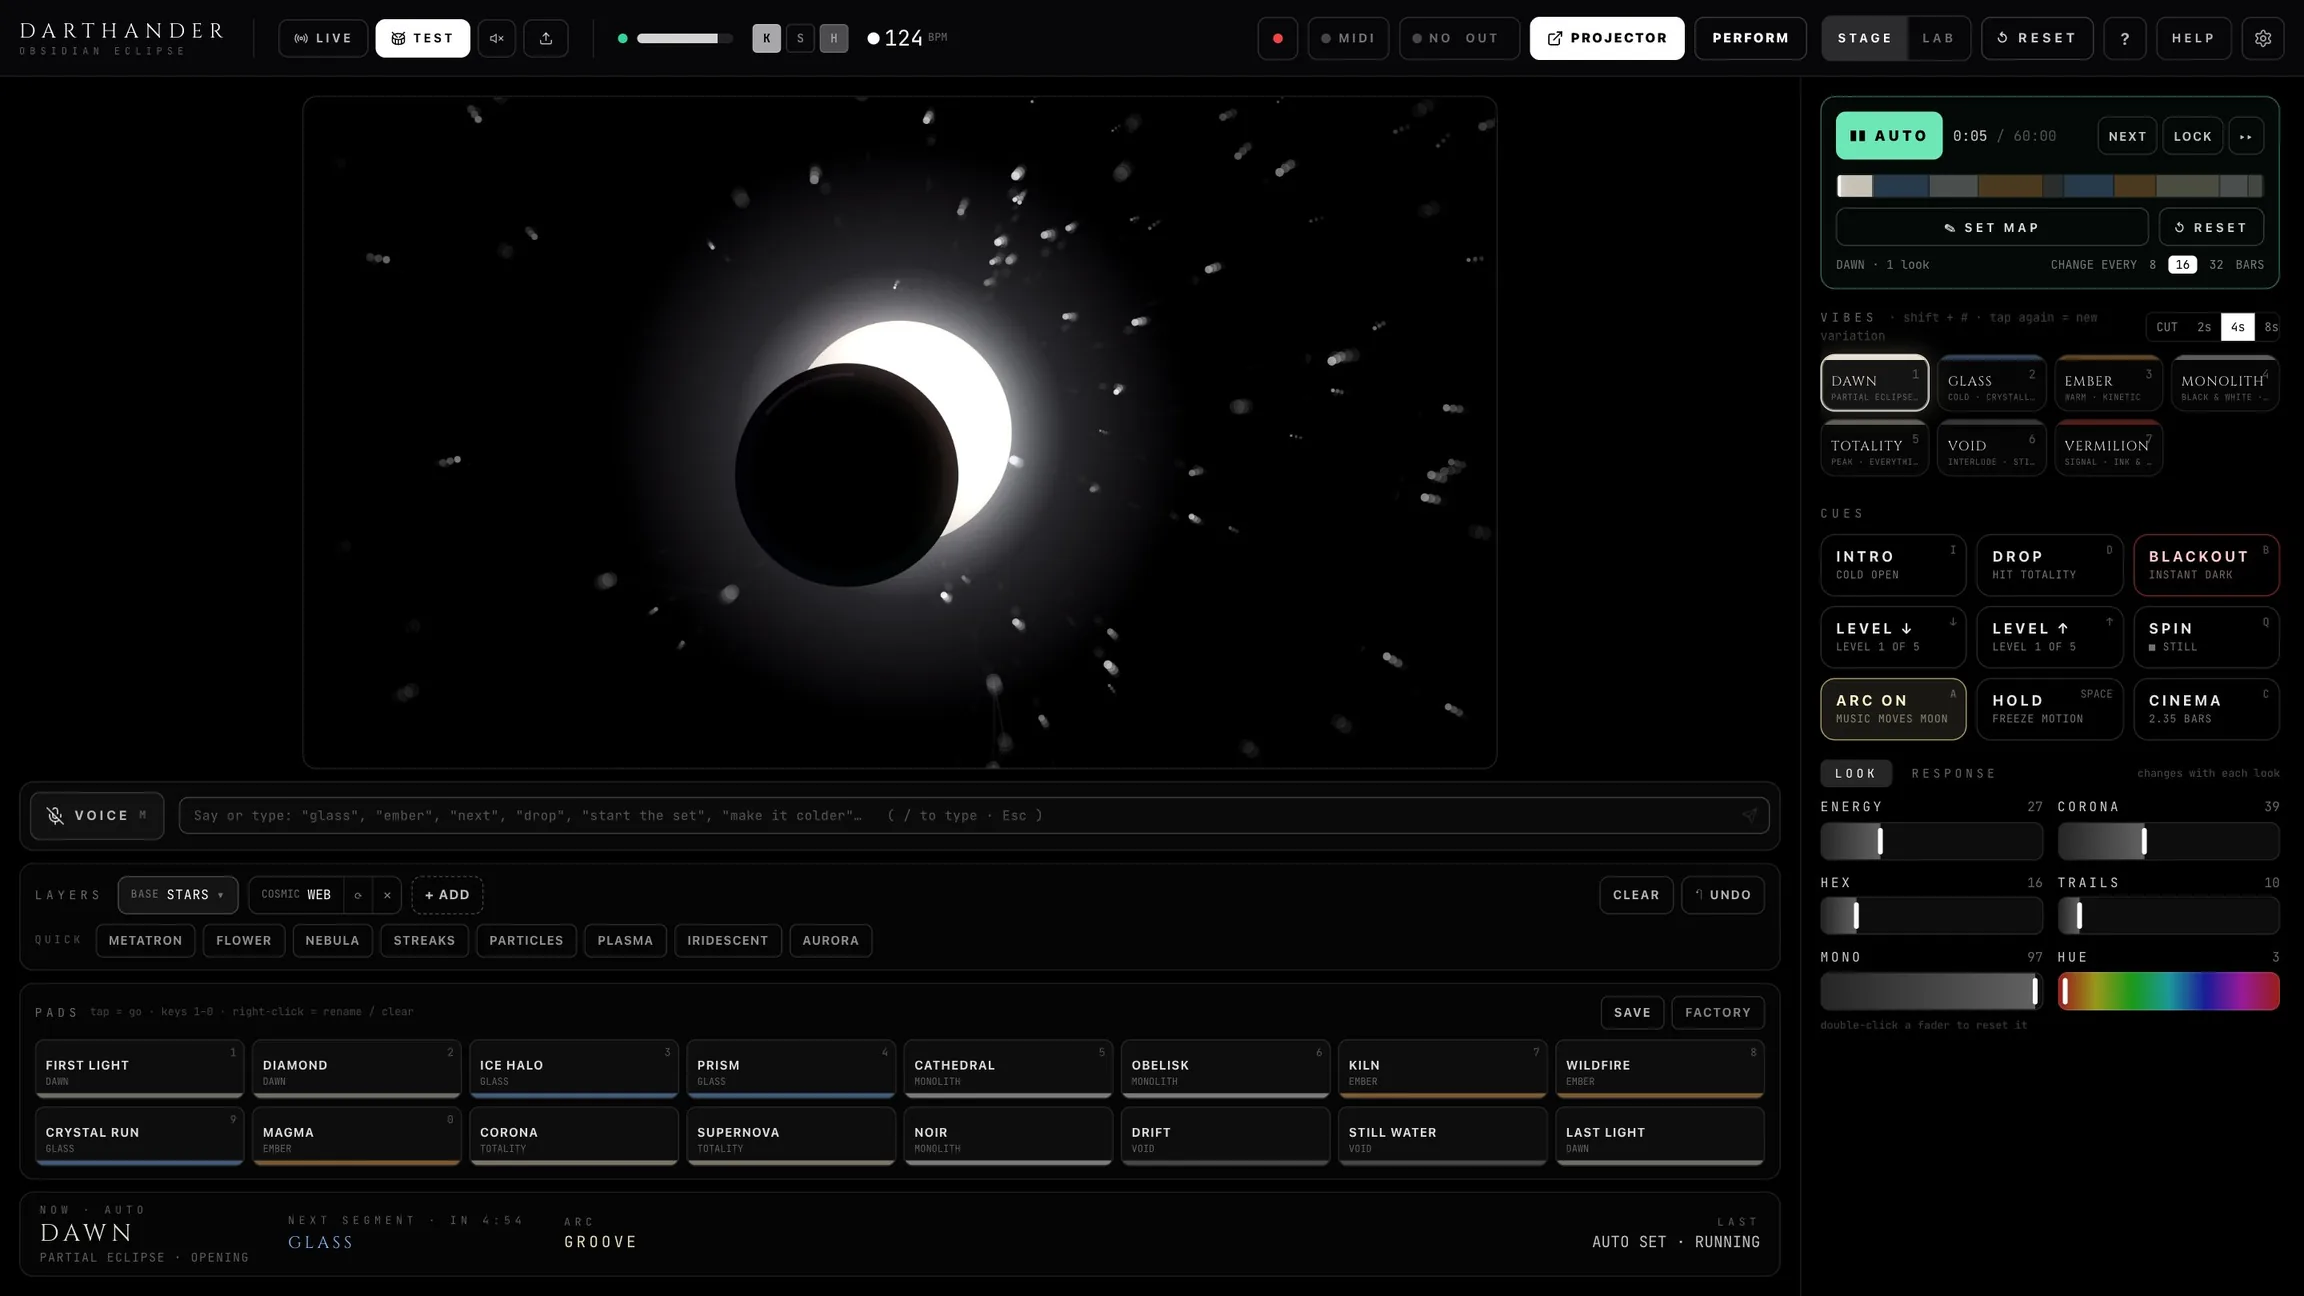Open the Base Stars layer dropdown
This screenshot has width=2304, height=1296.
[x=177, y=895]
